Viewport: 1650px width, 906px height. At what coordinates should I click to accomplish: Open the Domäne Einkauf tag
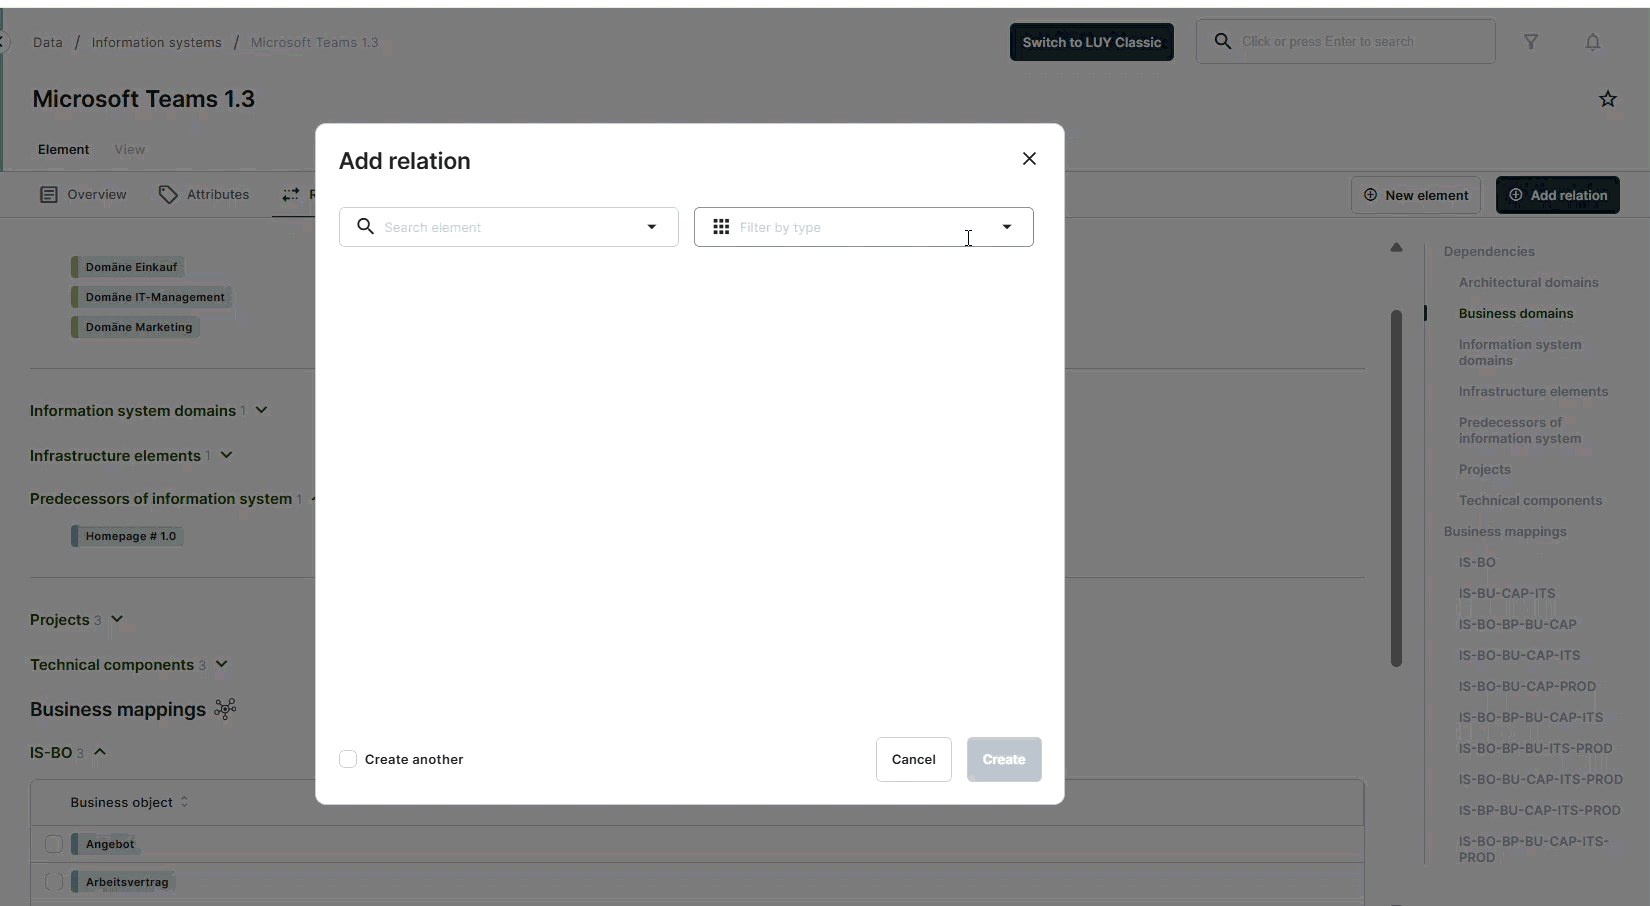click(x=126, y=267)
